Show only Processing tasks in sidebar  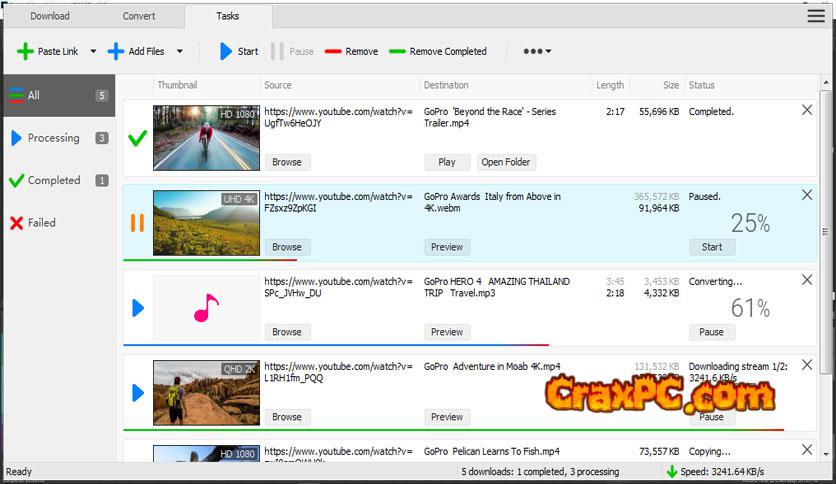pos(53,138)
